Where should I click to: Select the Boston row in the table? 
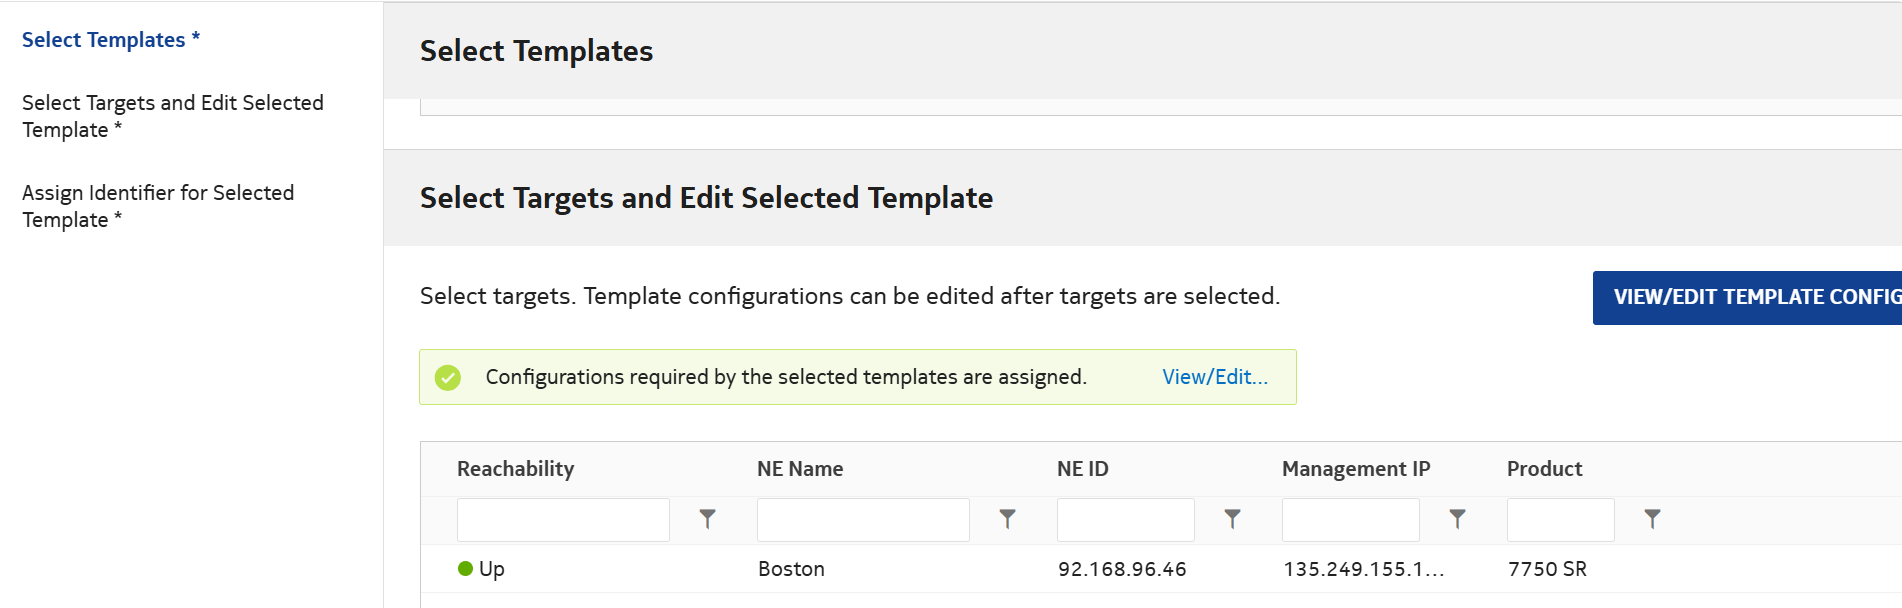point(791,569)
